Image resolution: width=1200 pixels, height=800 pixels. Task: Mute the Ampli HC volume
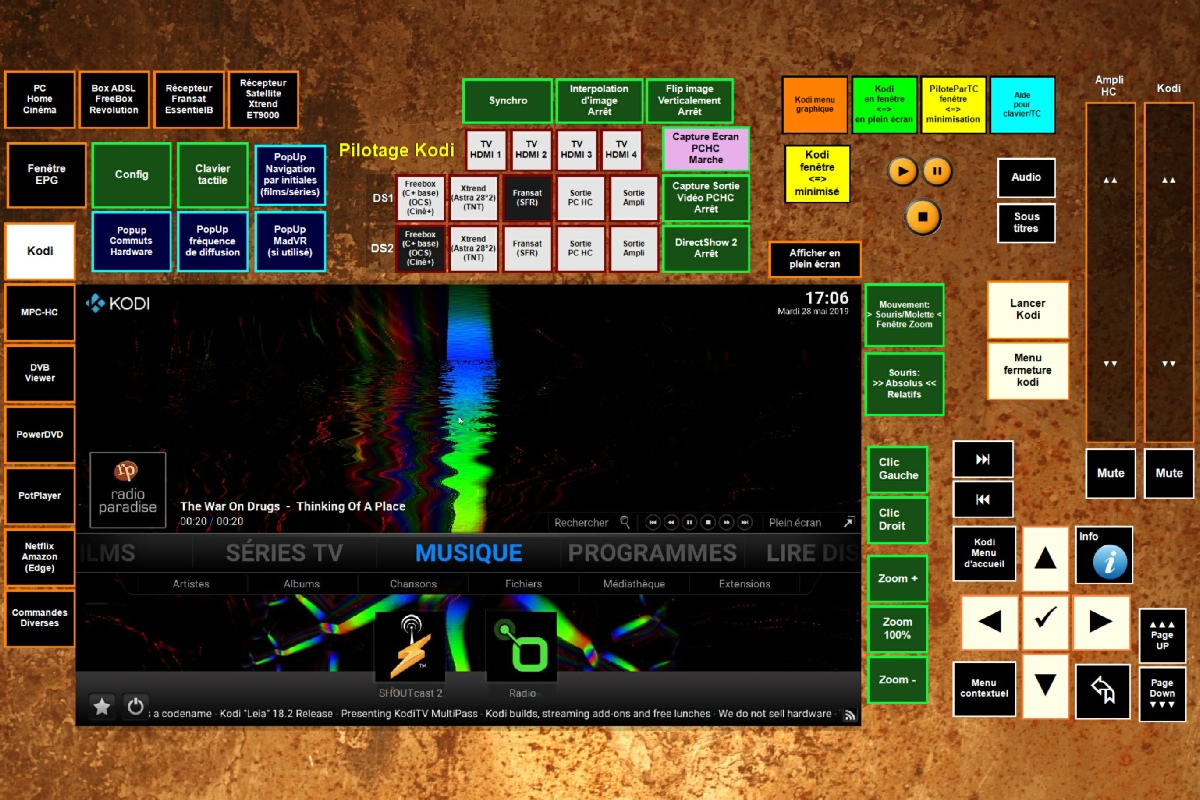click(x=1111, y=473)
